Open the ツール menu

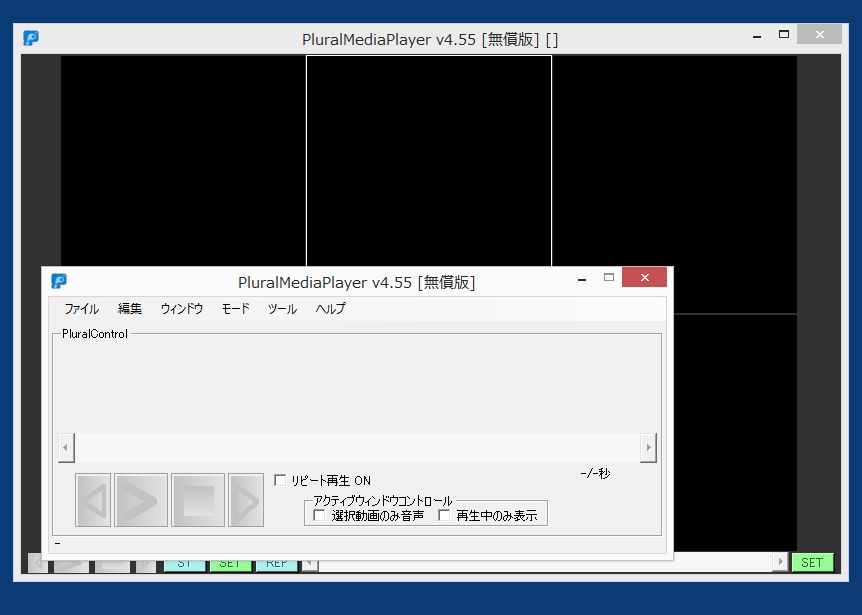(282, 309)
